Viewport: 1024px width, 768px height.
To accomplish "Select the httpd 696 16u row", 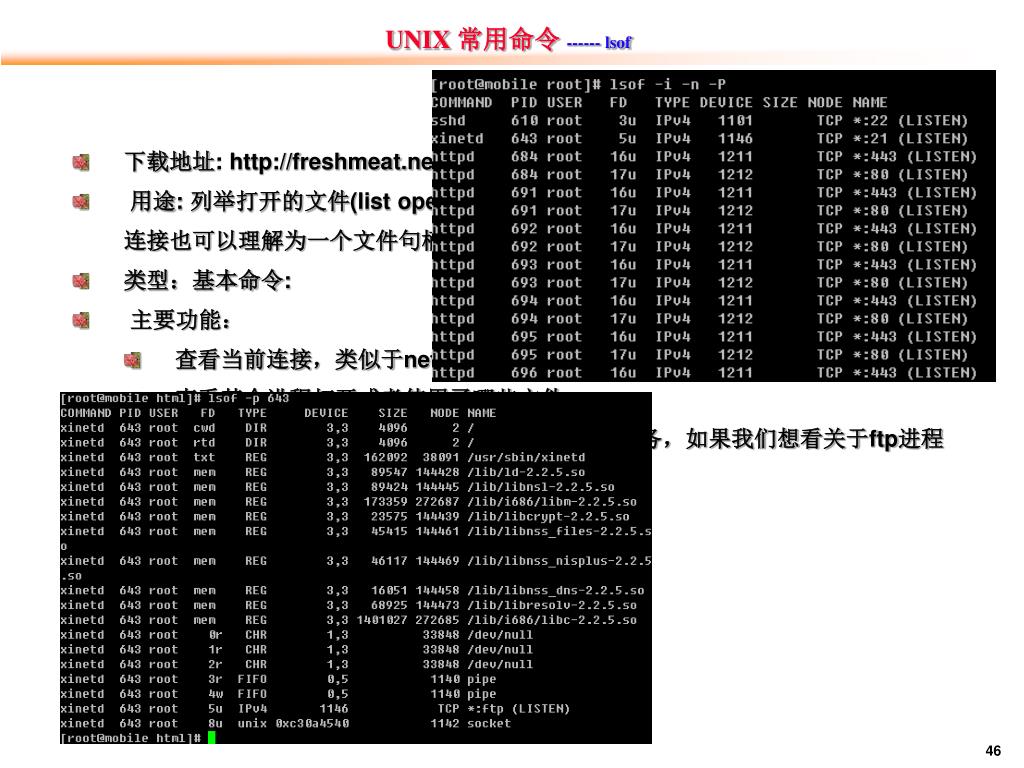I will (704, 373).
